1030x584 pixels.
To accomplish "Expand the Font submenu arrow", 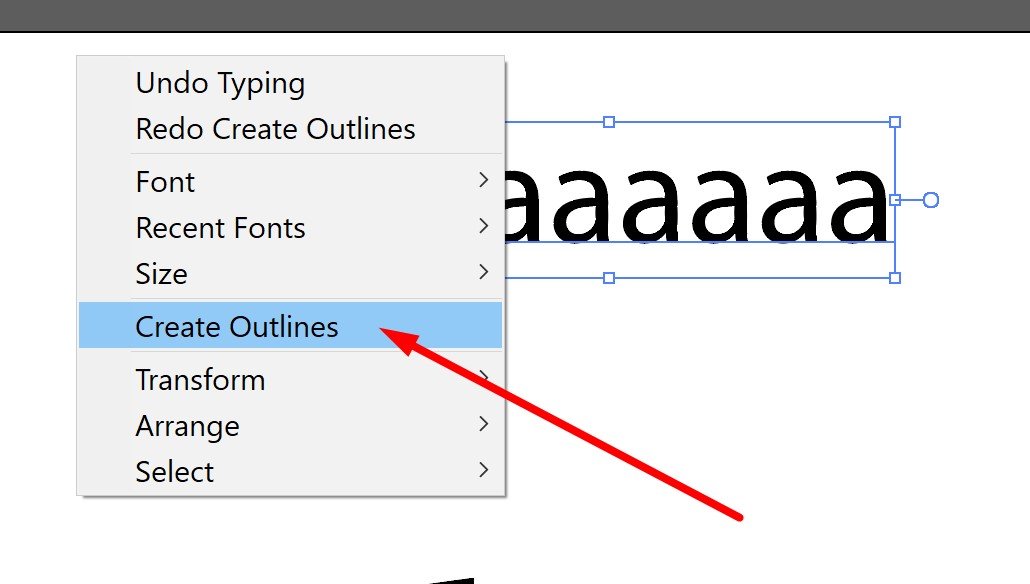I will 484,180.
